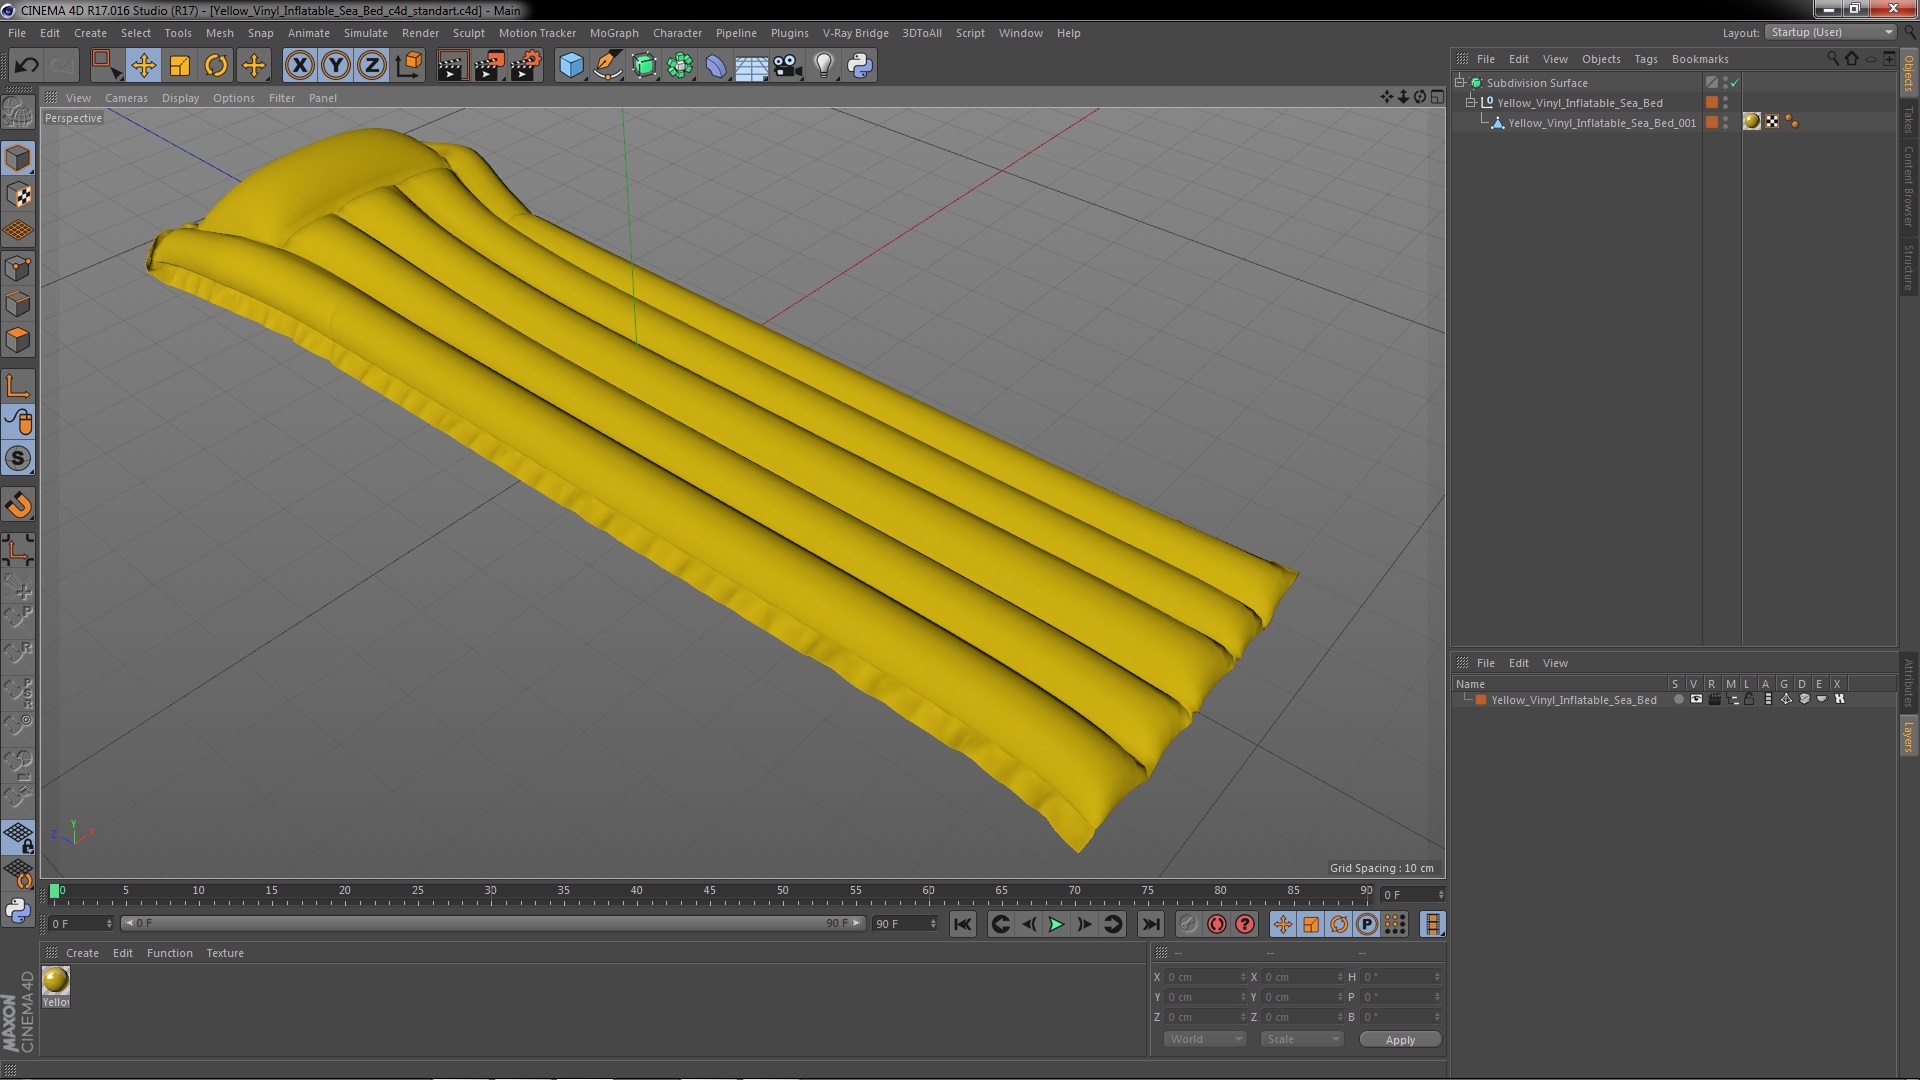Viewport: 1920px width, 1080px height.
Task: Toggle coordinate system icon
Action: 409,66
